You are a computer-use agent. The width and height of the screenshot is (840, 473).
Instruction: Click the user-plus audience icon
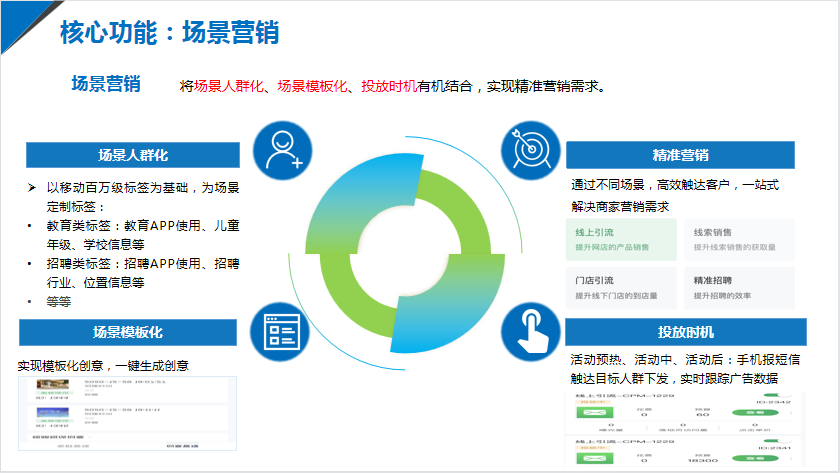click(x=284, y=150)
